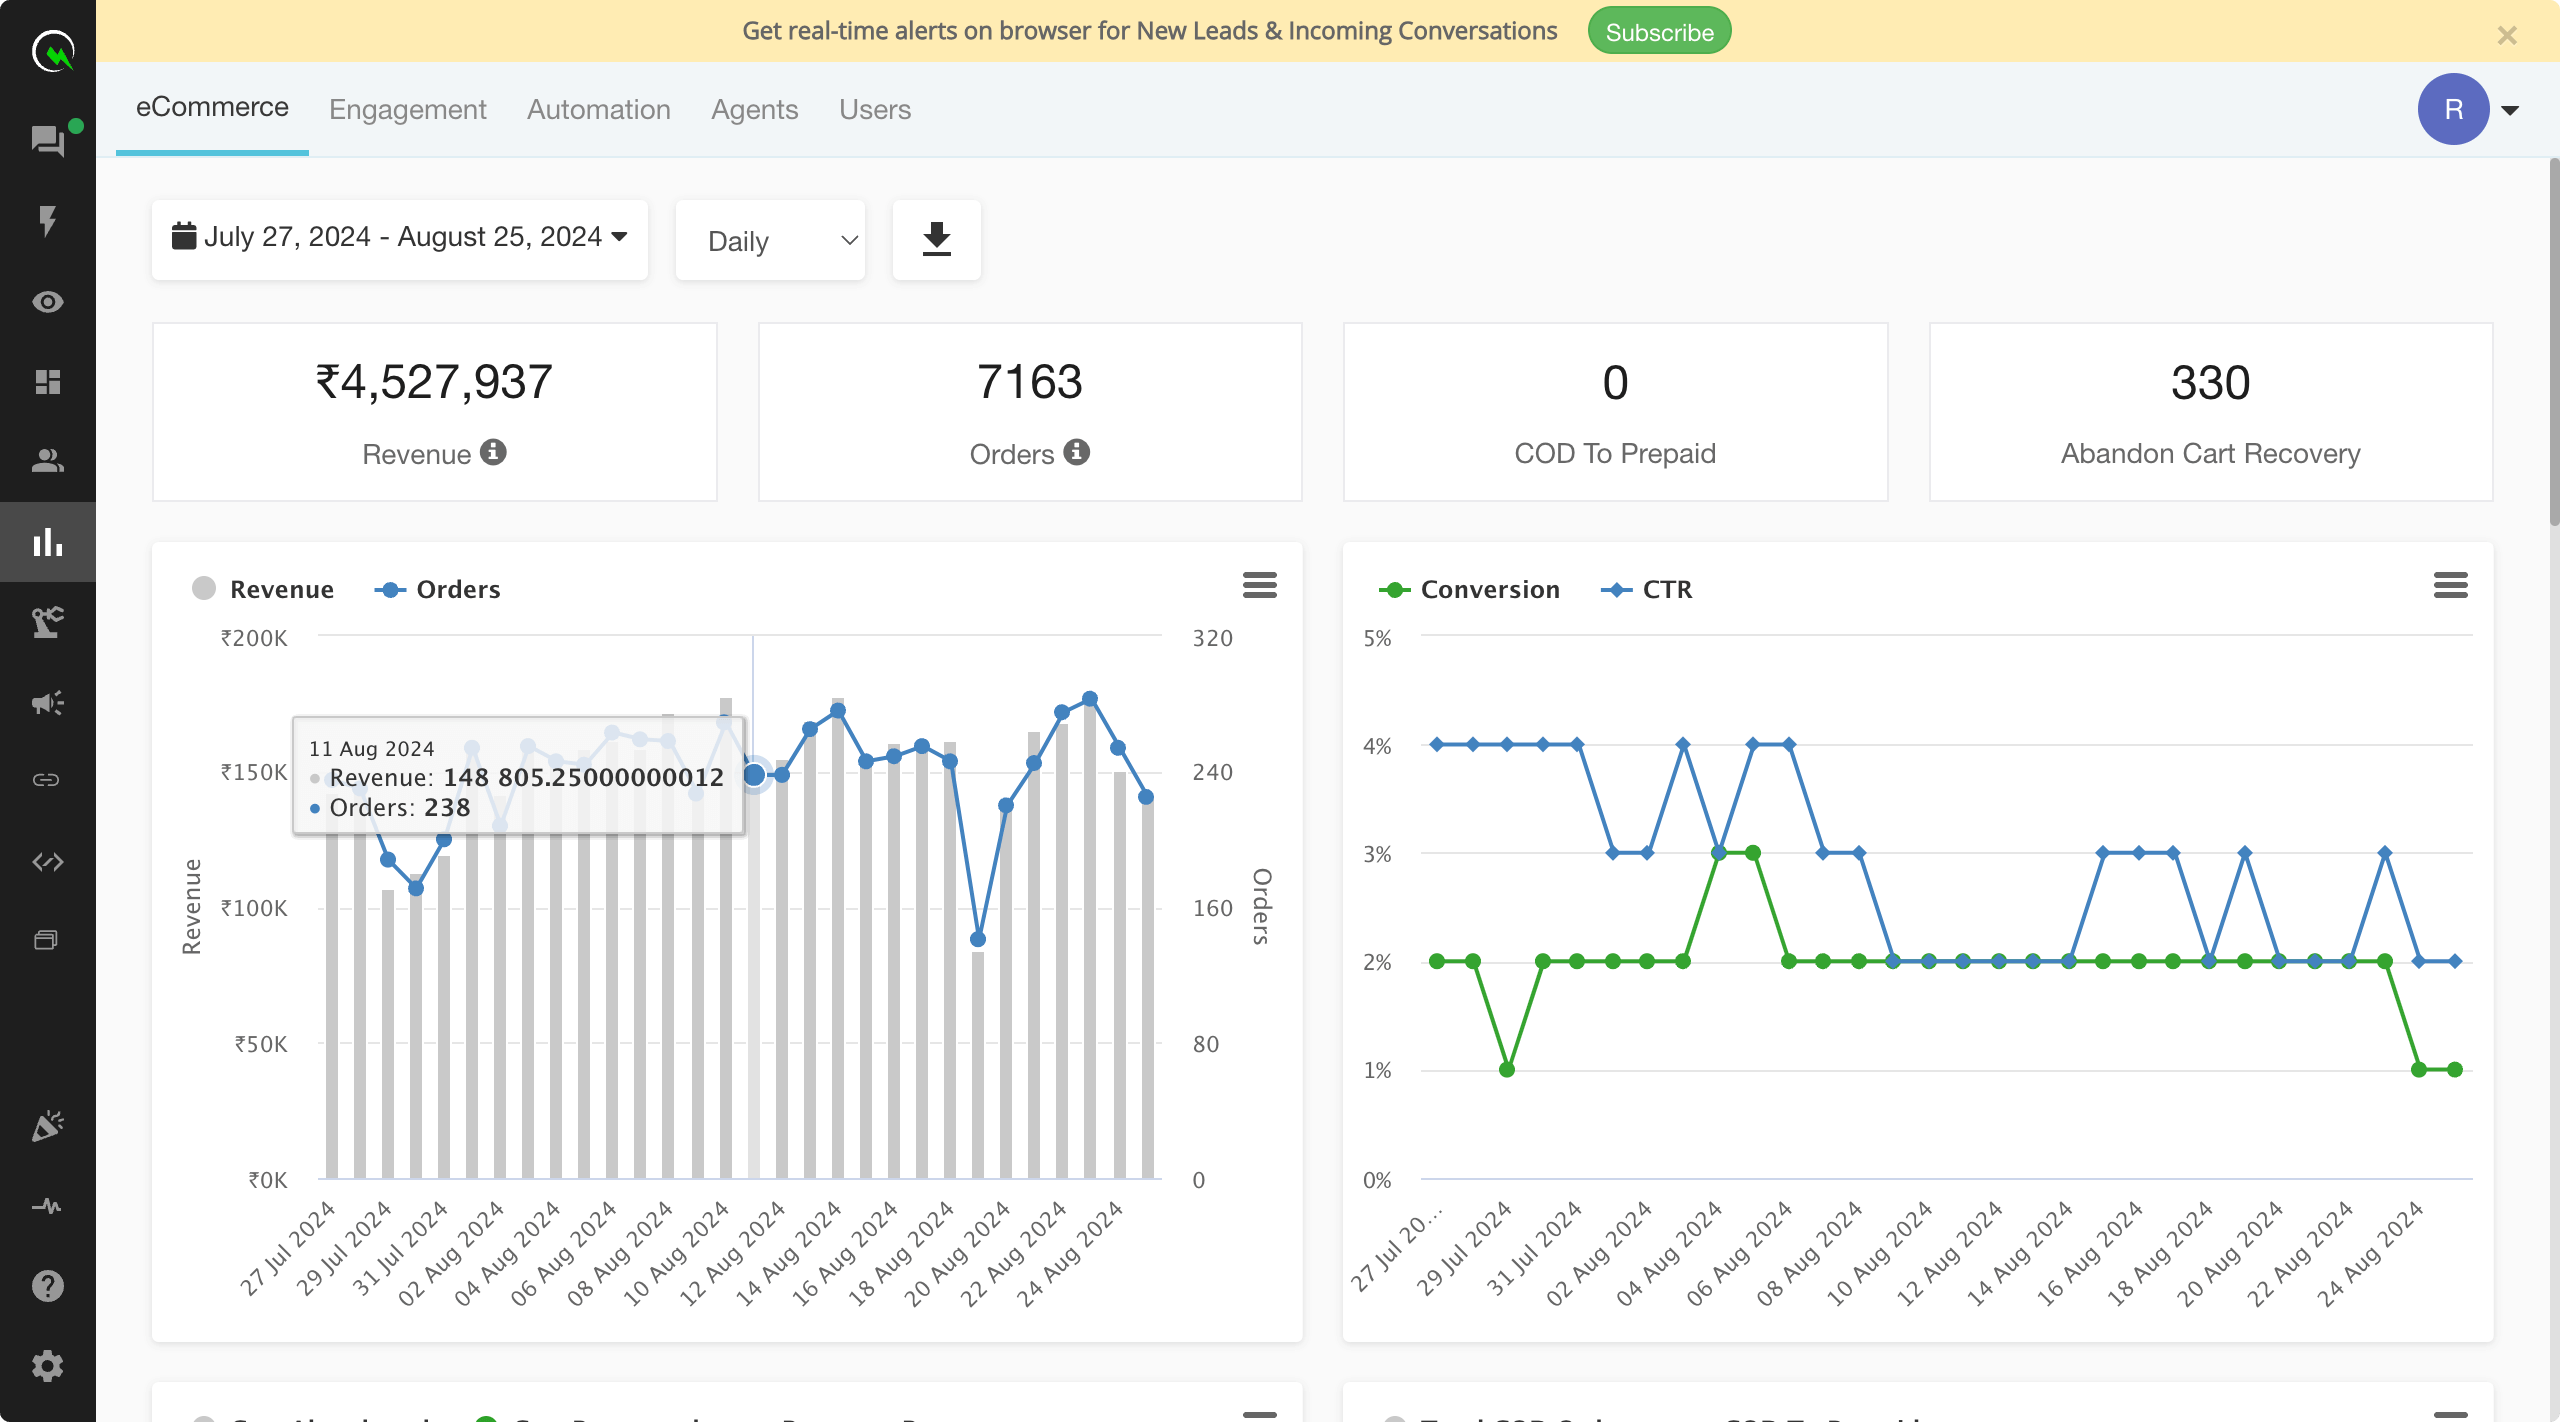Open the contacts people icon in sidebar

click(48, 461)
